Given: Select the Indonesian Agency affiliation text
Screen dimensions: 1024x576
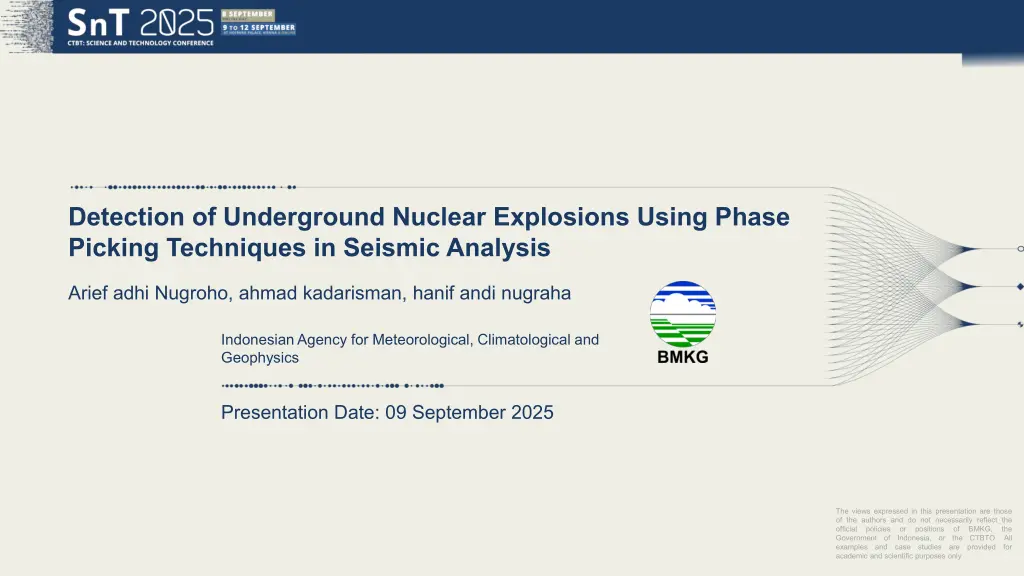Looking at the screenshot, I should coord(409,348).
